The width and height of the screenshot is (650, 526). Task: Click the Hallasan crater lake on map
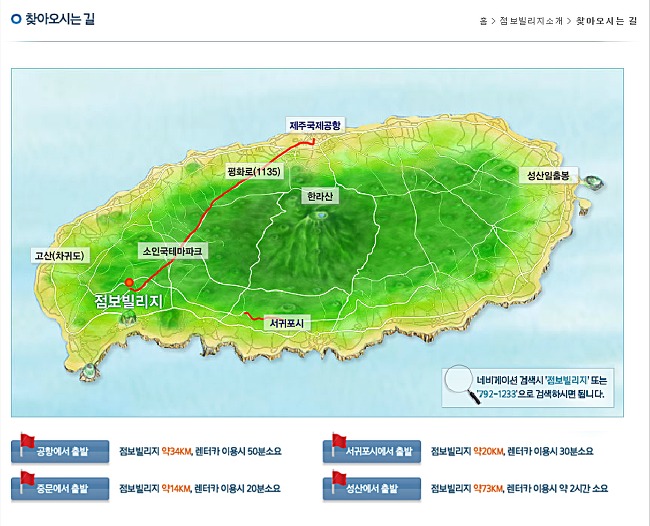click(x=321, y=215)
